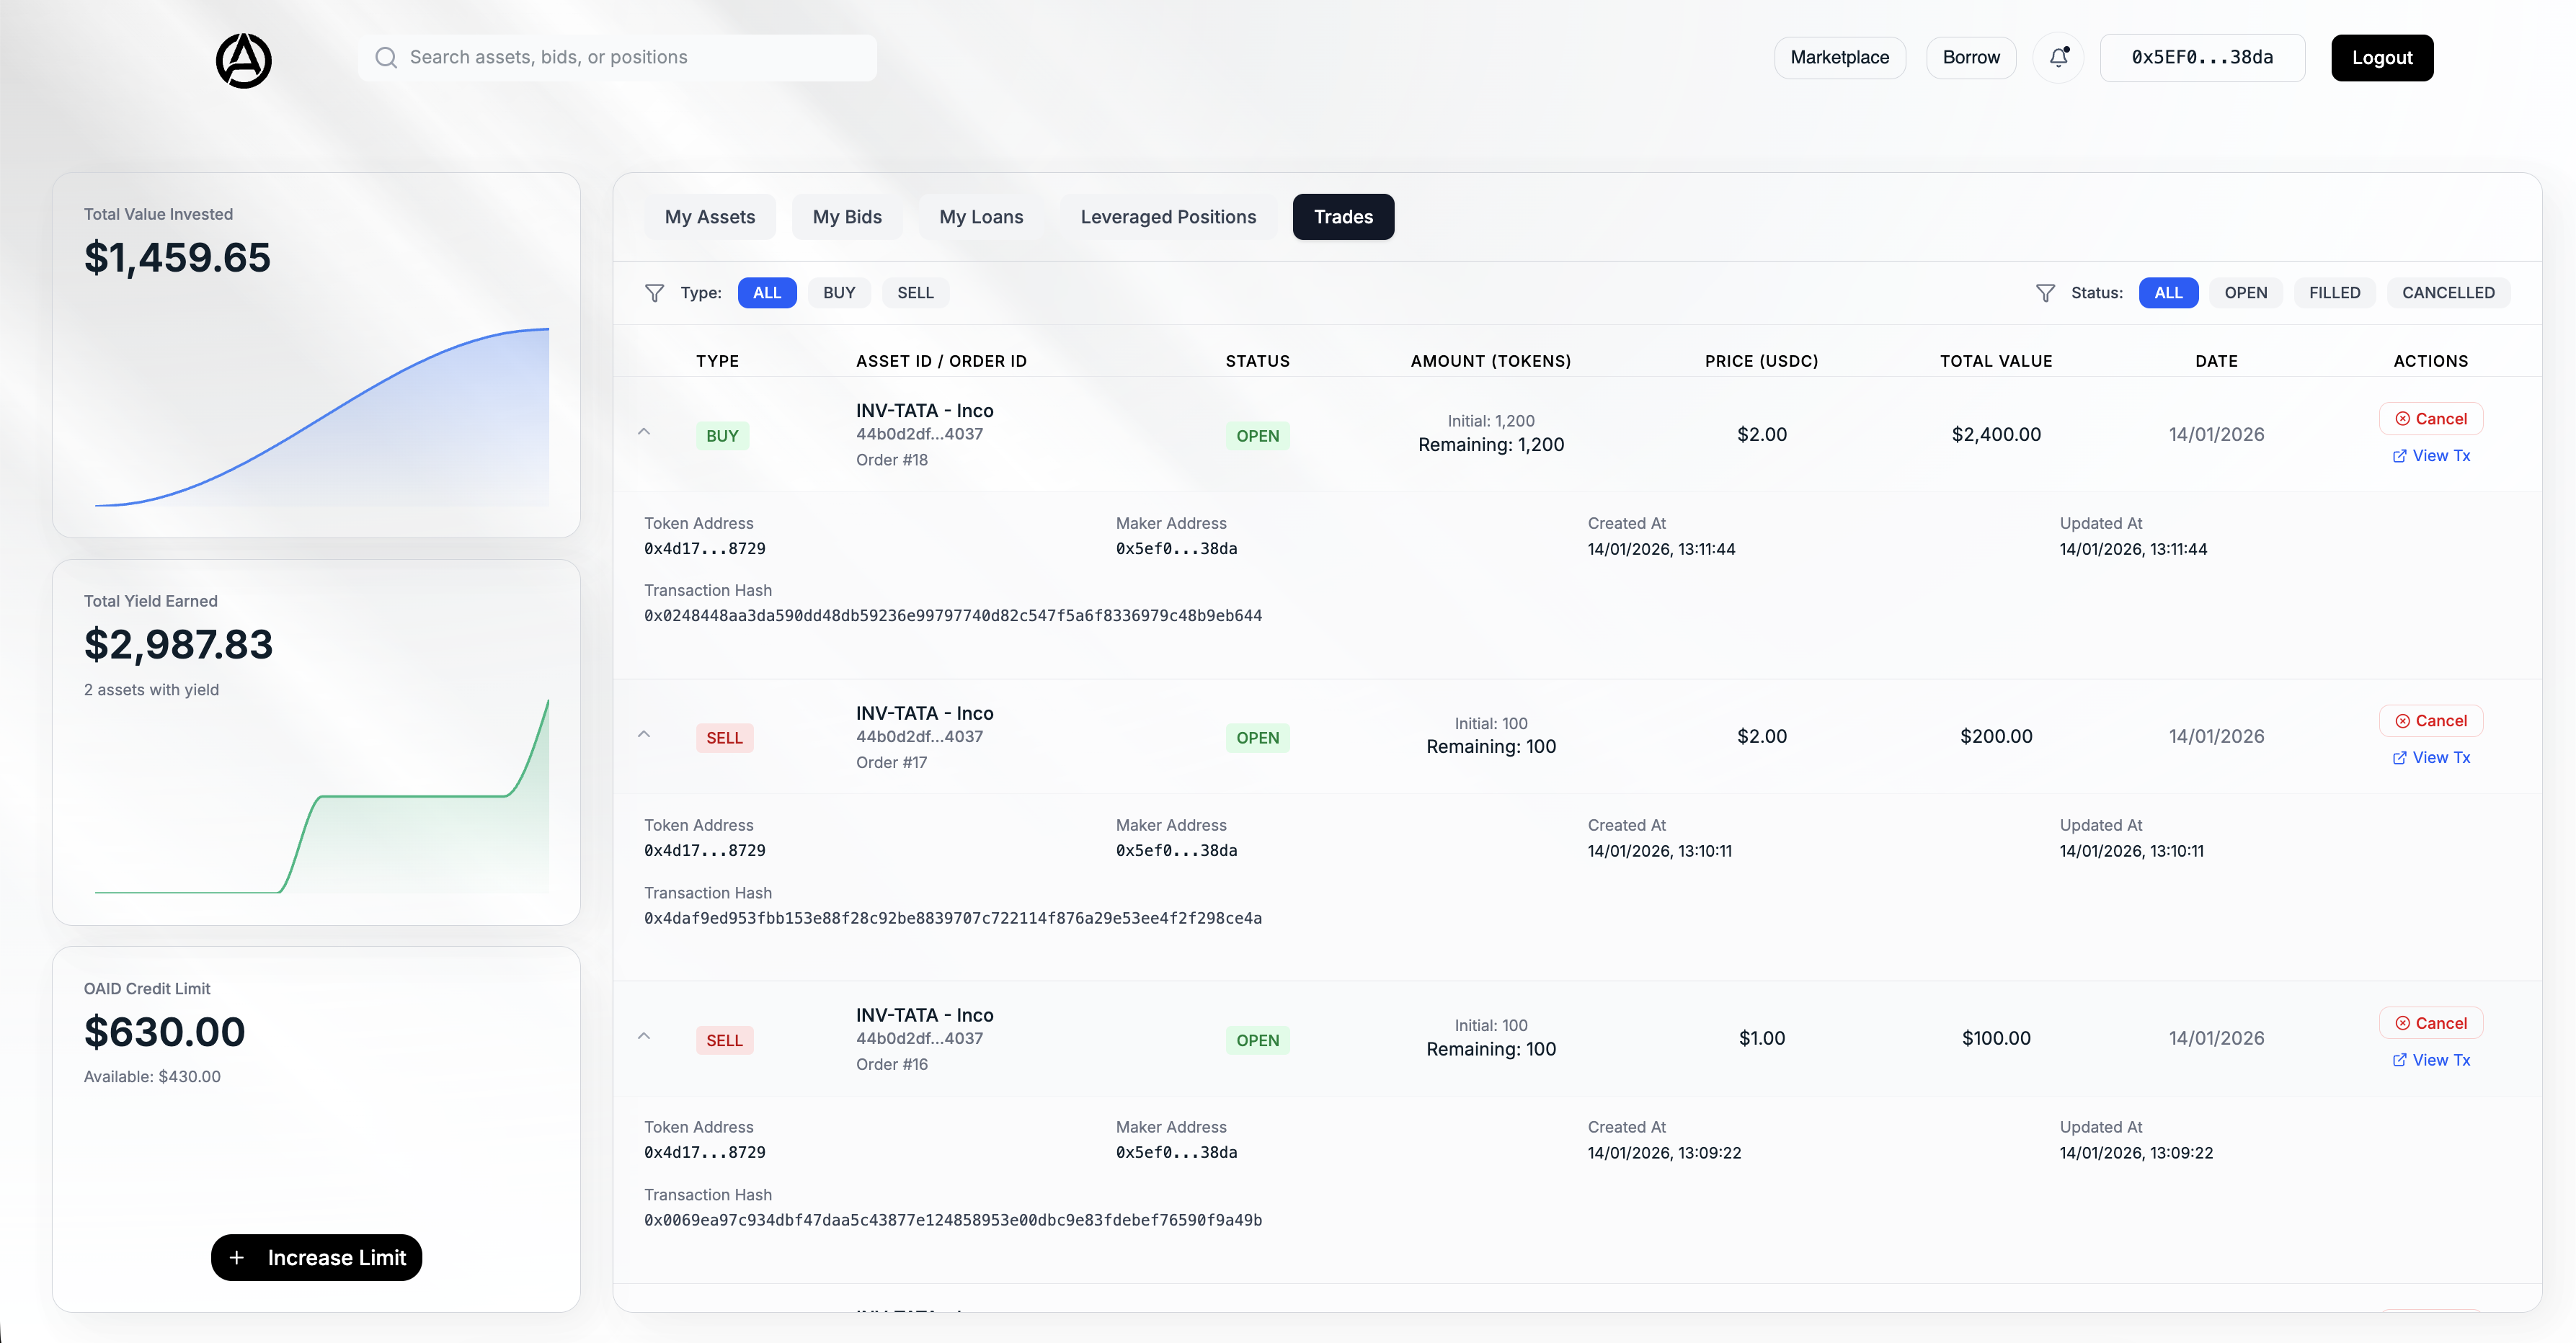This screenshot has height=1343, width=2576.
Task: Click the $2,400.00 total value cell
Action: (x=1996, y=435)
